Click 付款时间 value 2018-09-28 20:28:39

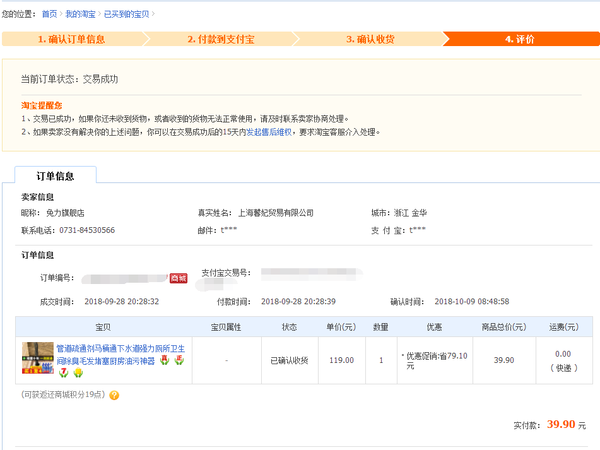(298, 302)
